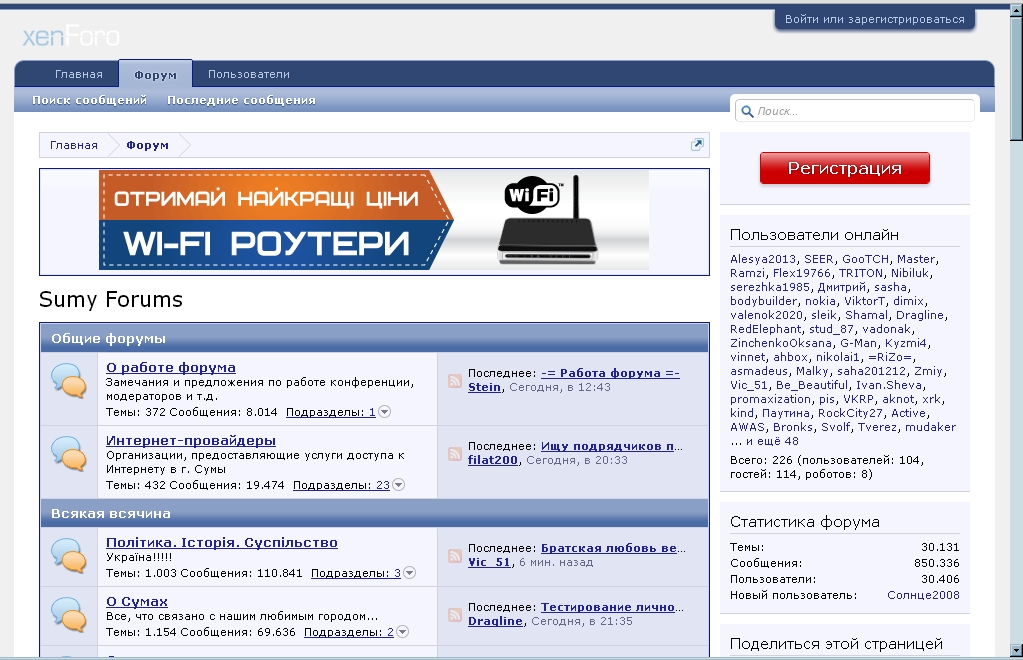Open the Пользователи tab

point(248,74)
